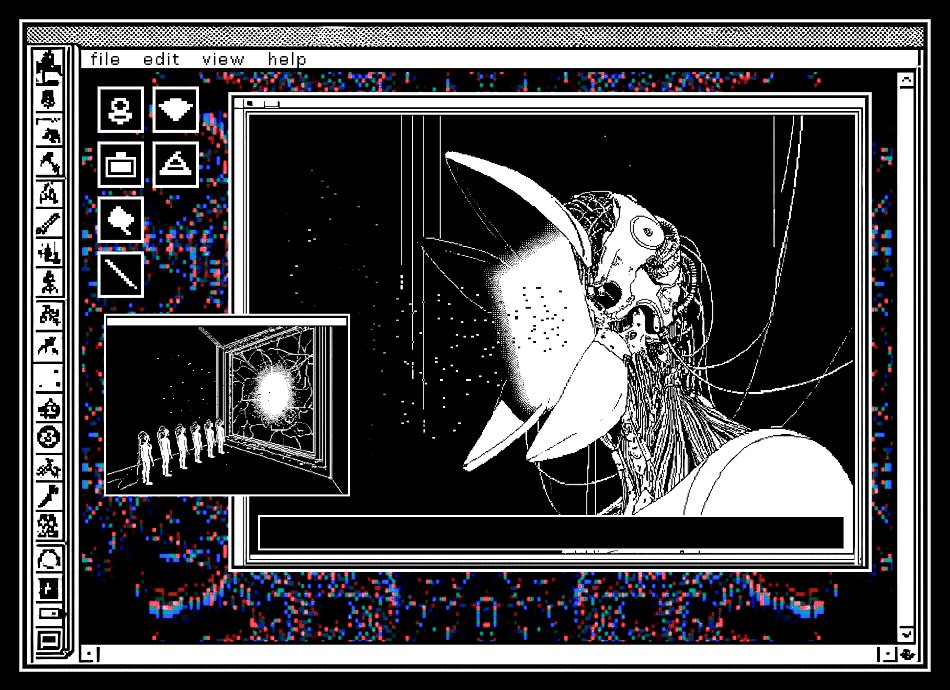Open the small window showing figures before a portal

[x=227, y=405]
